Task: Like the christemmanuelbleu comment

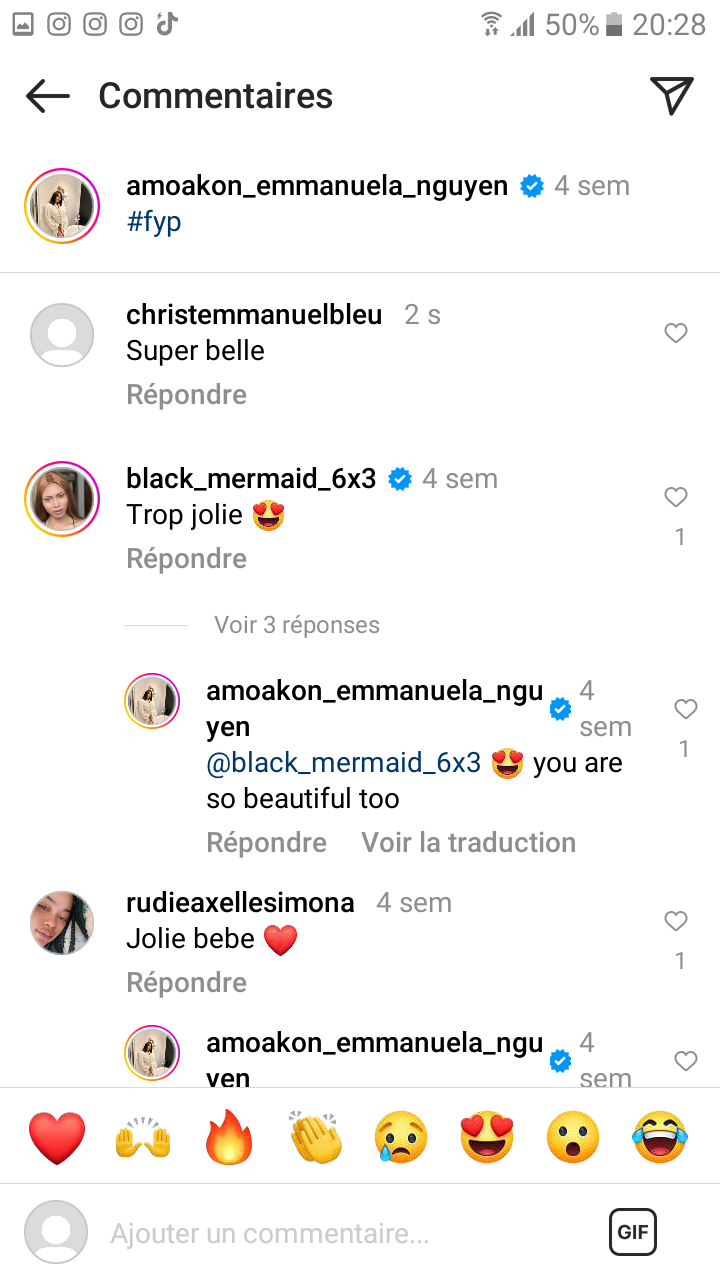Action: pos(676,333)
